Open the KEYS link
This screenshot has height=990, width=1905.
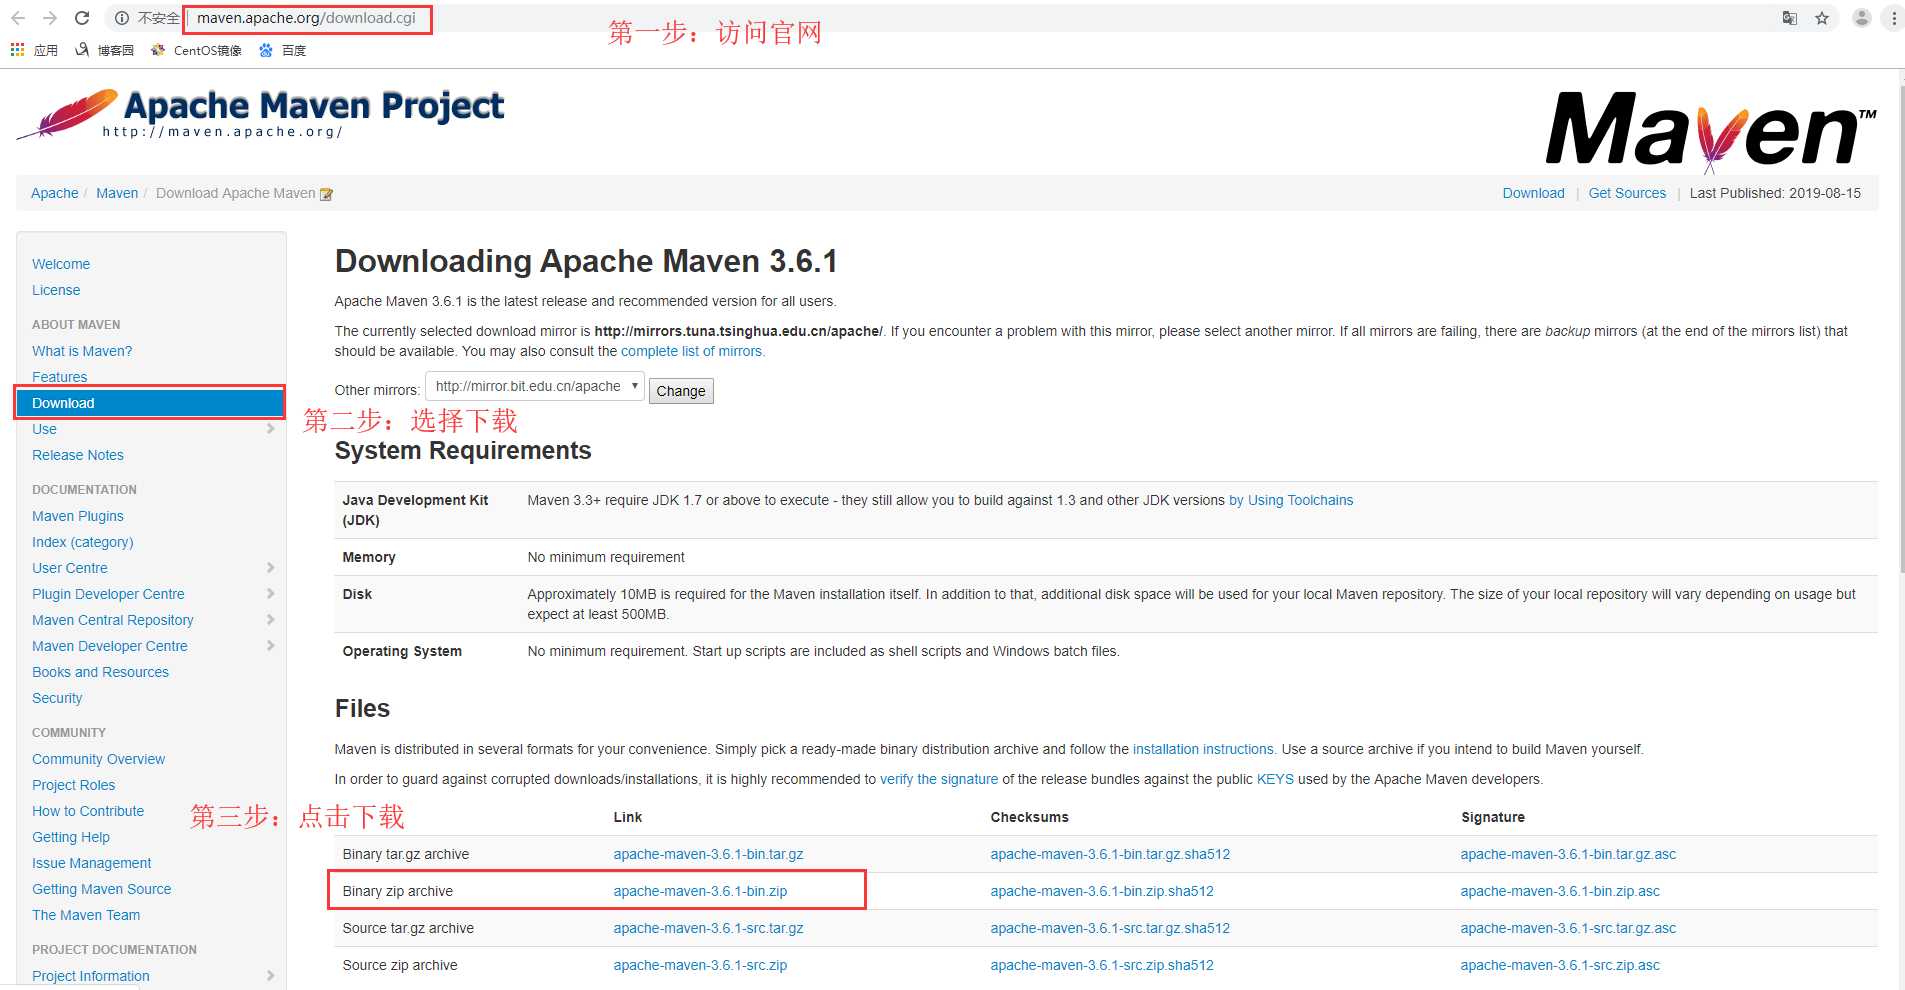pyautogui.click(x=1275, y=779)
